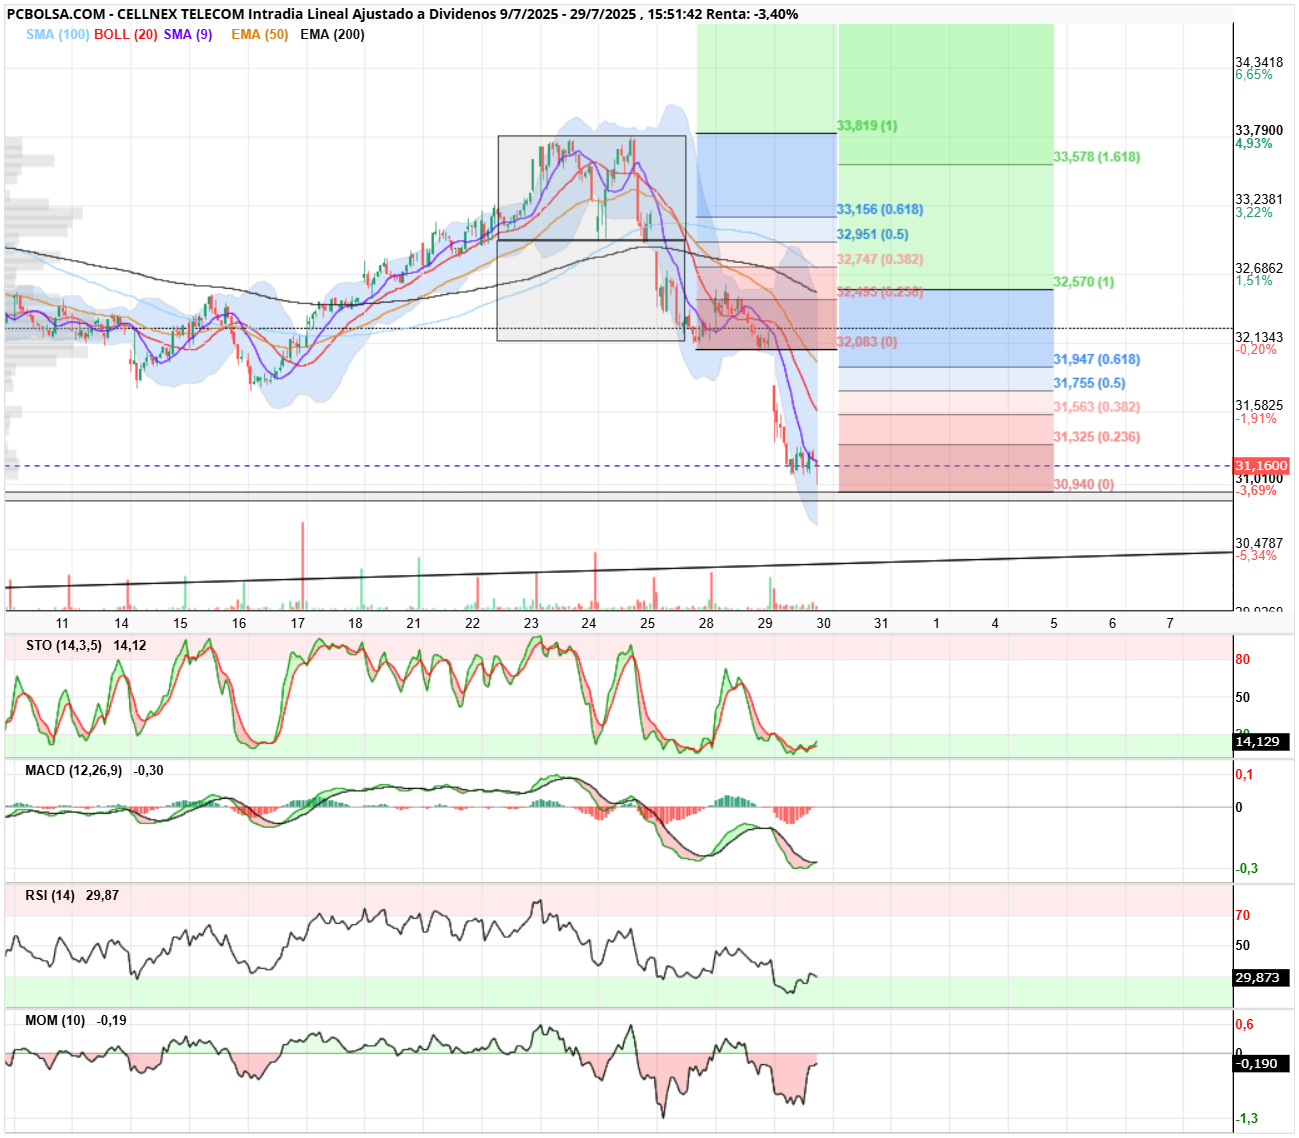1299x1138 pixels.
Task: Click the EMA (200) legend label
Action: coord(332,34)
